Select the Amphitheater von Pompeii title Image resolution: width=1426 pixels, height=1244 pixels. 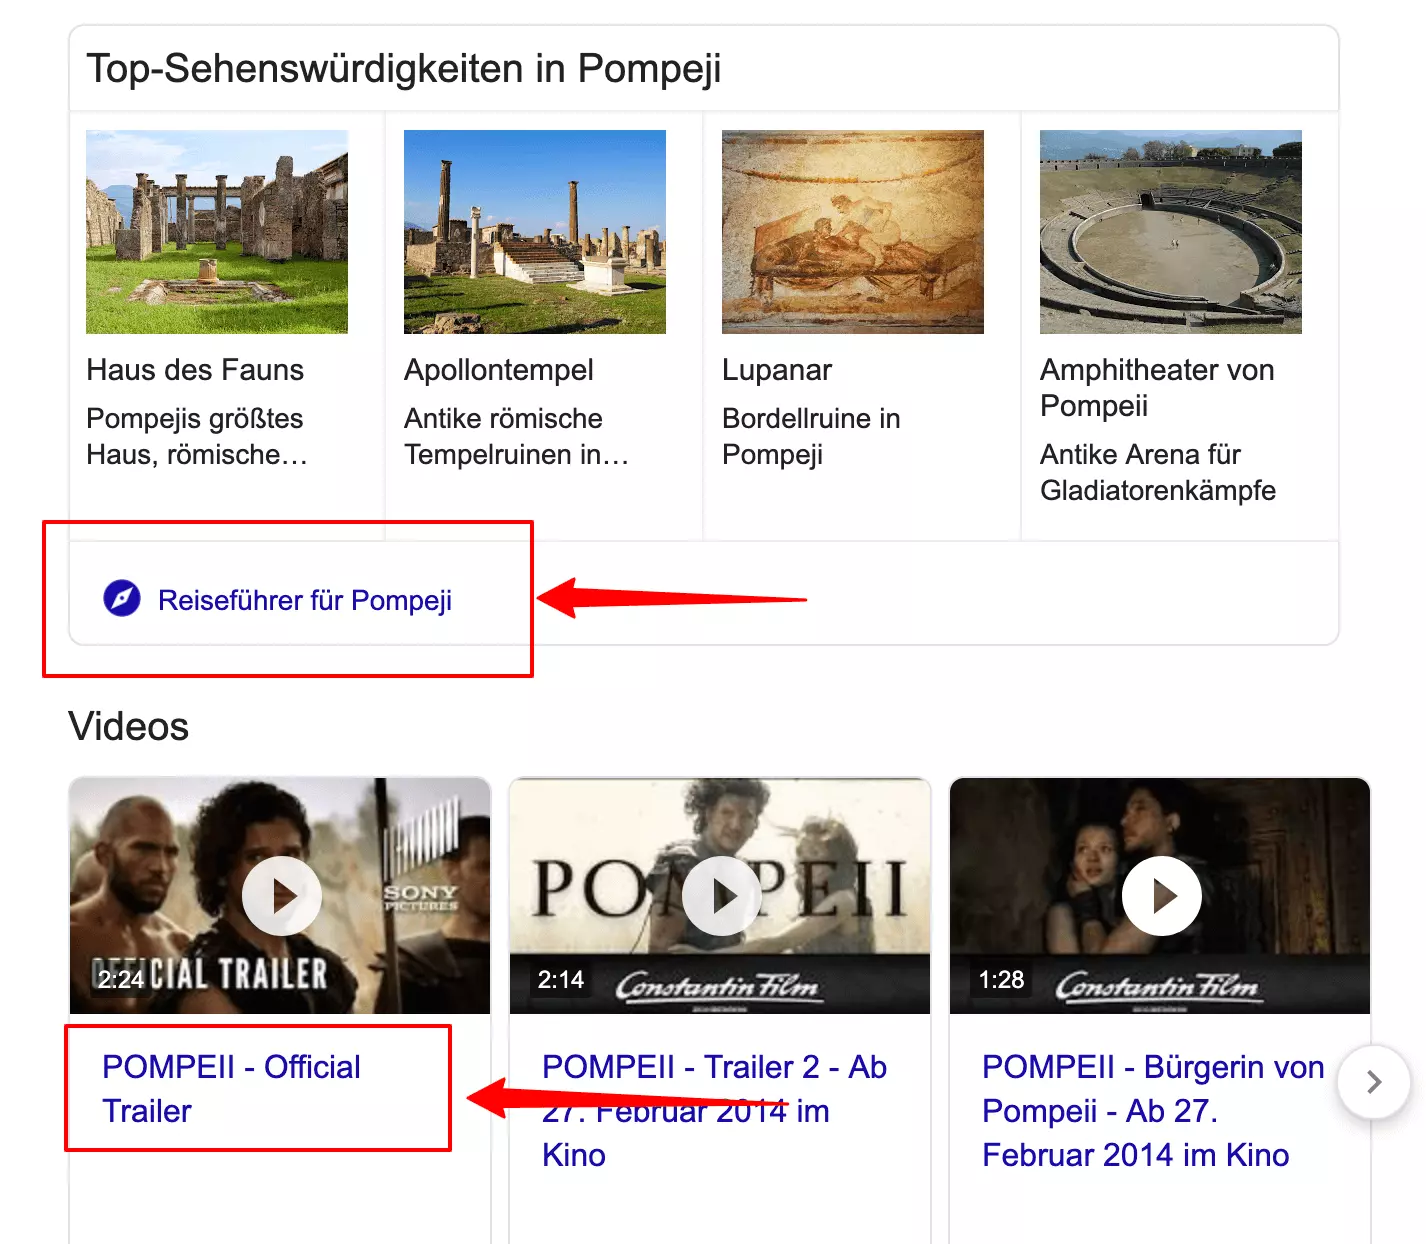[x=1157, y=388]
